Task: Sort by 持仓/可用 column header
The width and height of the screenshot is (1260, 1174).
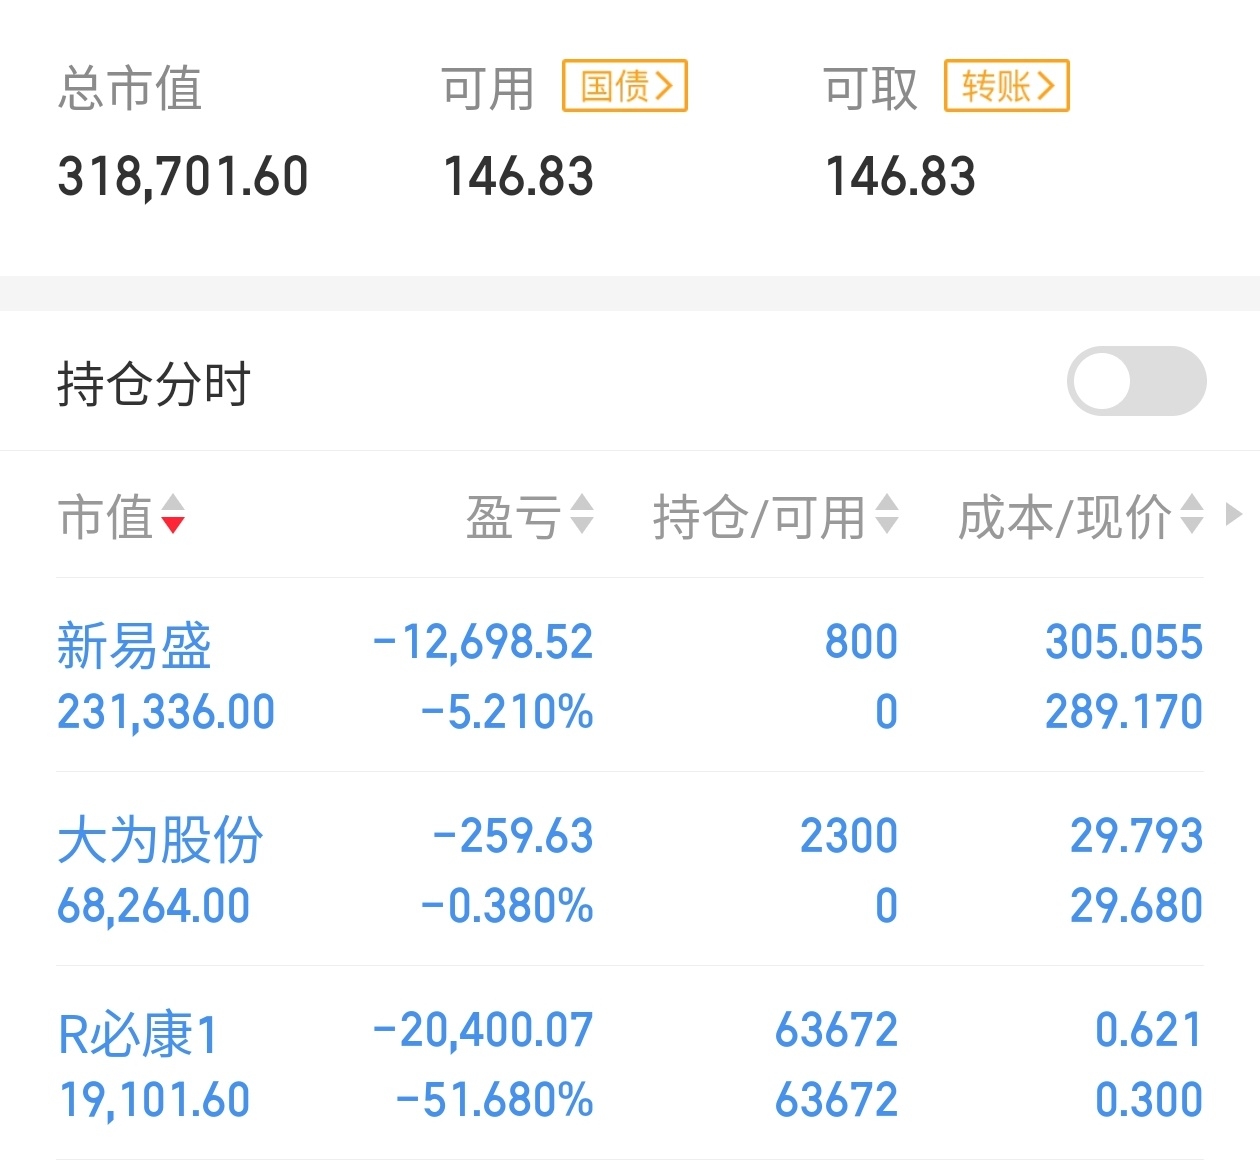Action: point(758,517)
